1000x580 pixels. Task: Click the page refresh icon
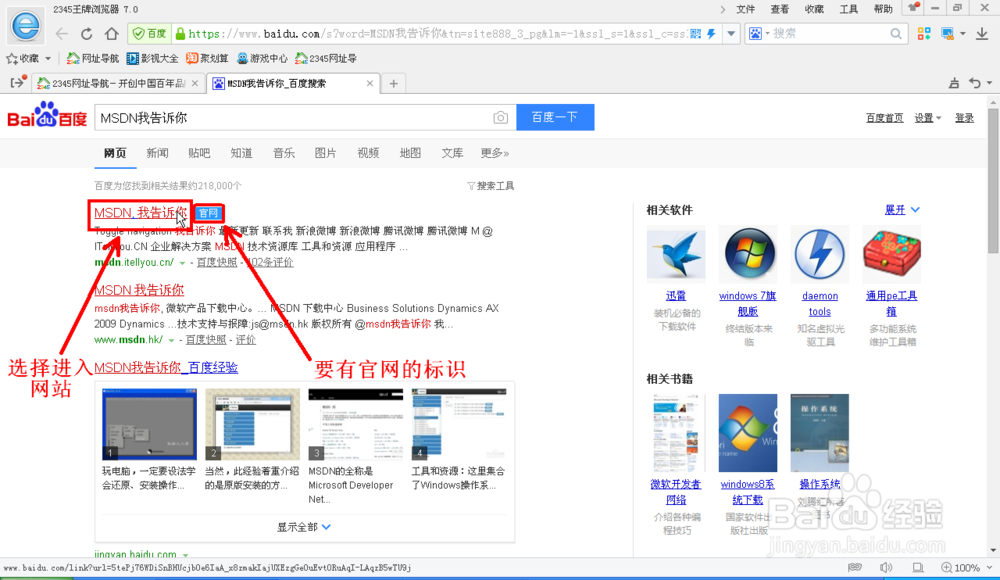[86, 33]
